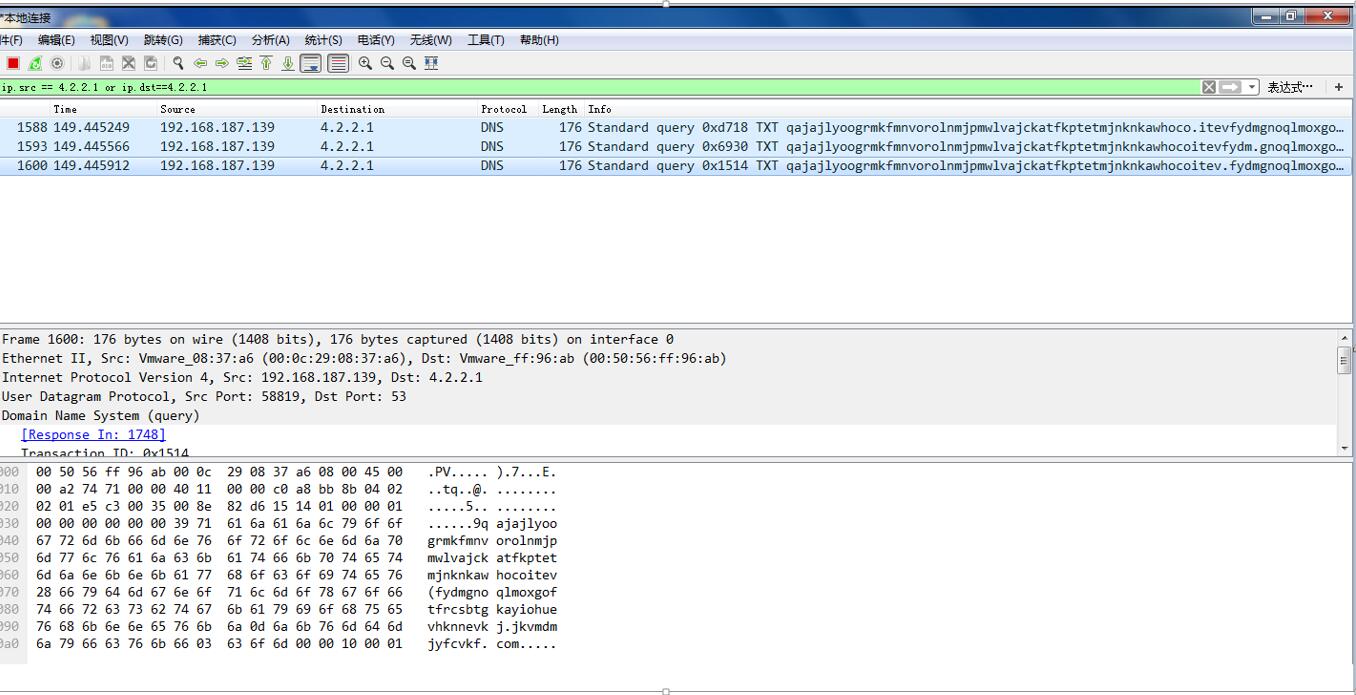Open the 分析(A) menu
The width and height of the screenshot is (1356, 695).
270,40
